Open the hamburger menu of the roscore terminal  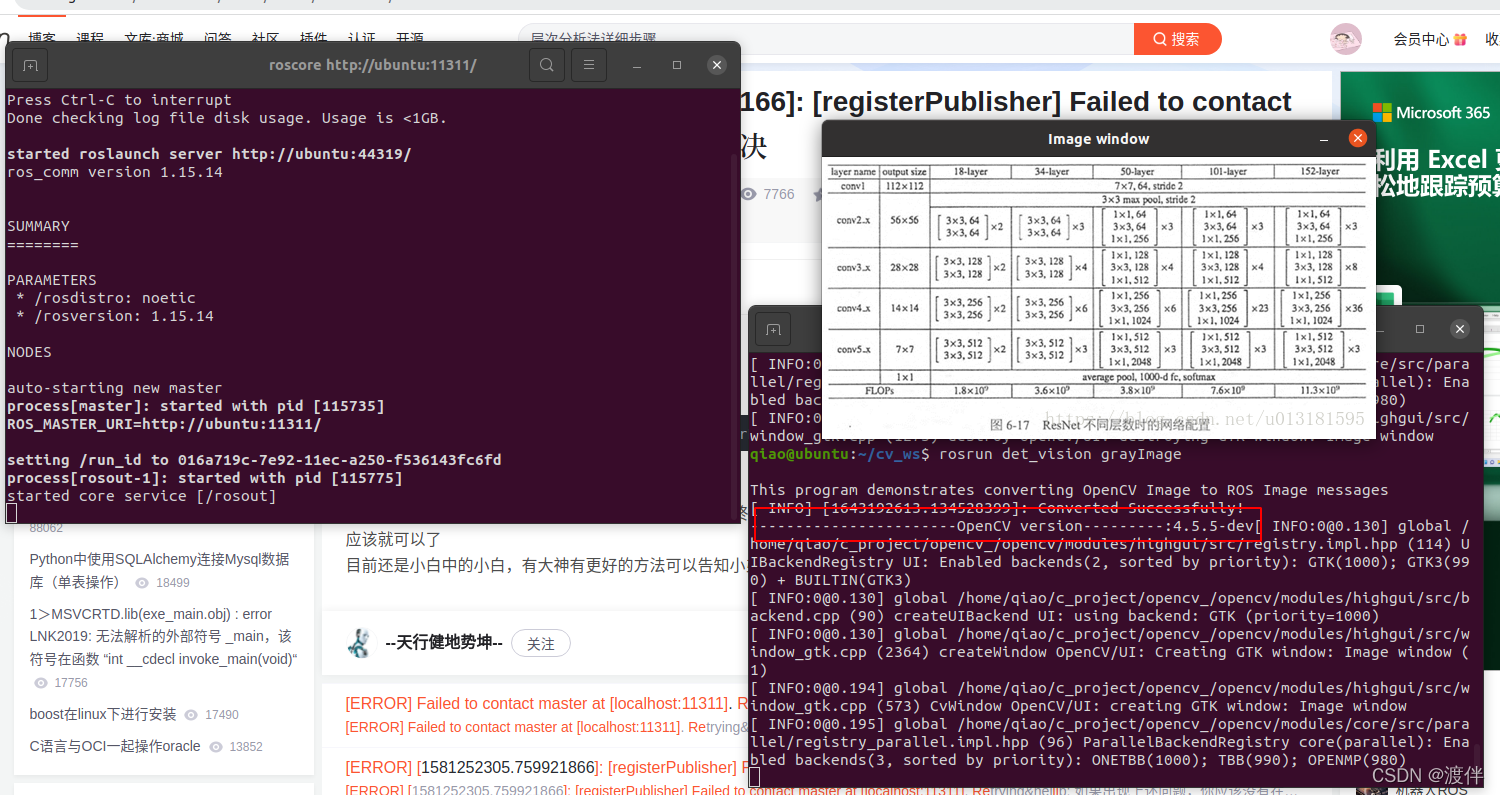tap(588, 64)
